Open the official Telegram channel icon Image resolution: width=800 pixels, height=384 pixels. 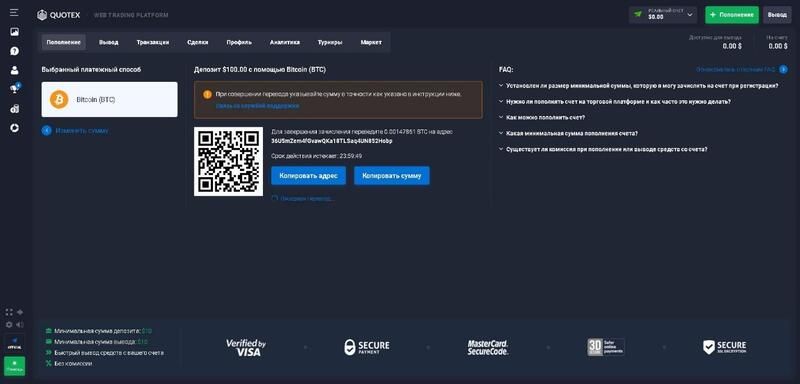click(x=14, y=343)
